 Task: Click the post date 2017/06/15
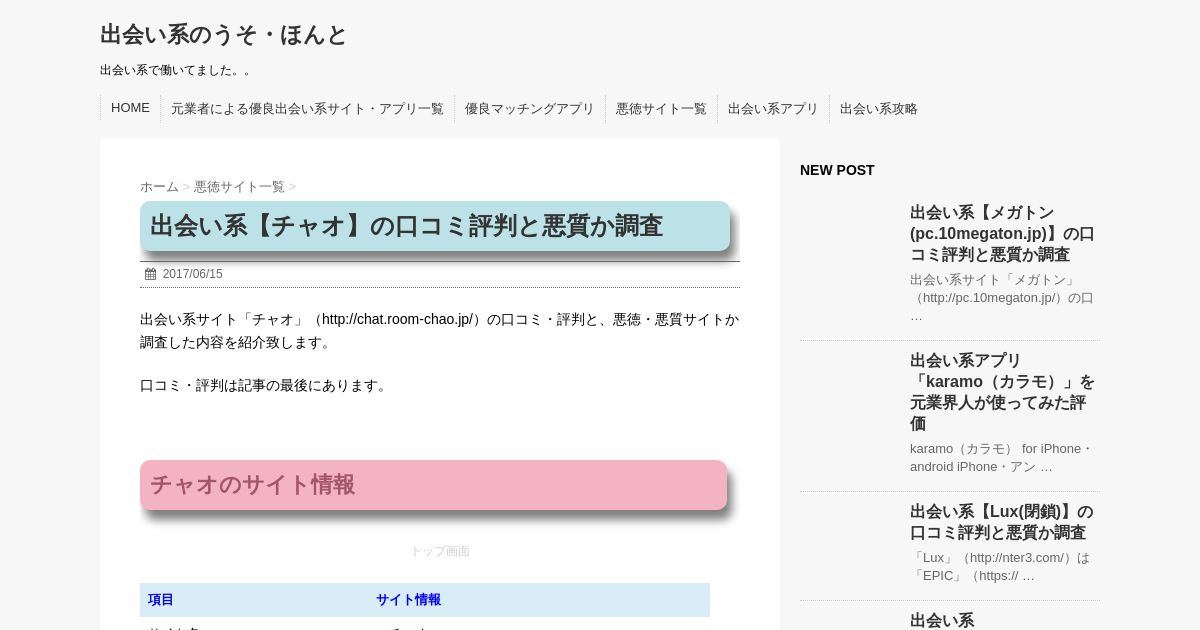(192, 274)
